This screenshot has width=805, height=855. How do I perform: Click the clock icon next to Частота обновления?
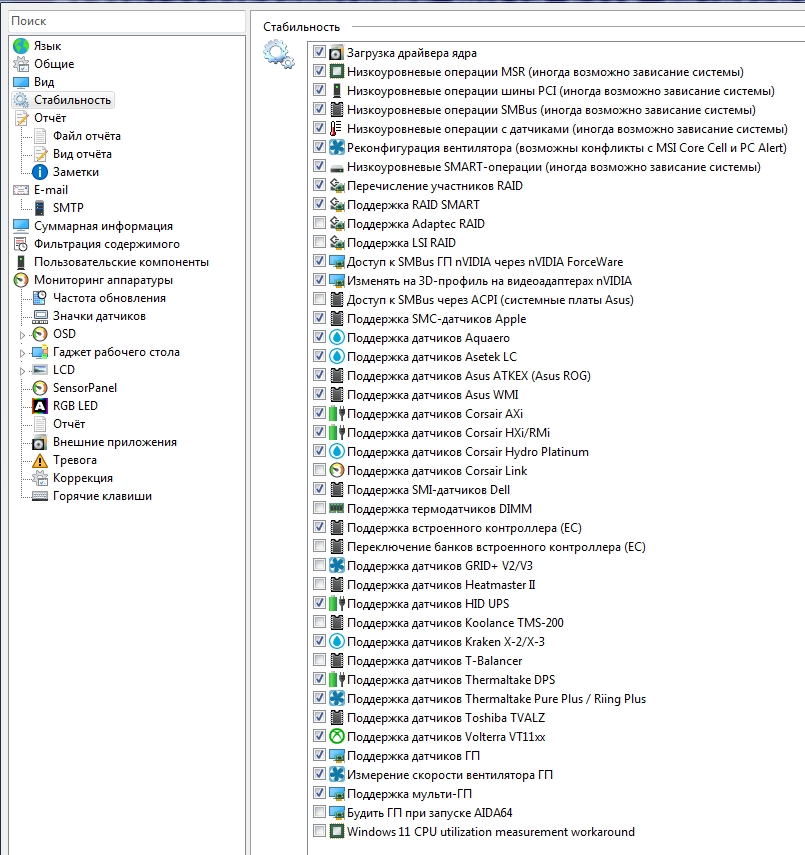coord(40,298)
